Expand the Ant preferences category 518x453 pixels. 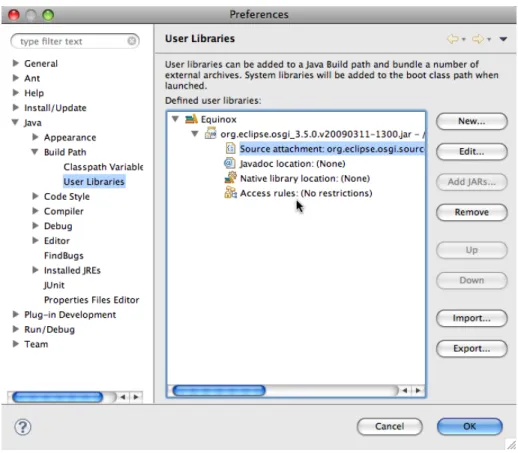(x=15, y=78)
